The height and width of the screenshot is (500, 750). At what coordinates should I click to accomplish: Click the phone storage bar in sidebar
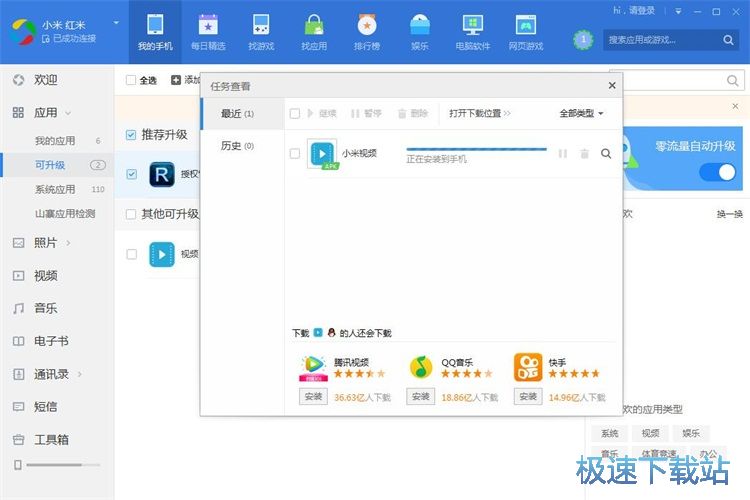[63, 465]
